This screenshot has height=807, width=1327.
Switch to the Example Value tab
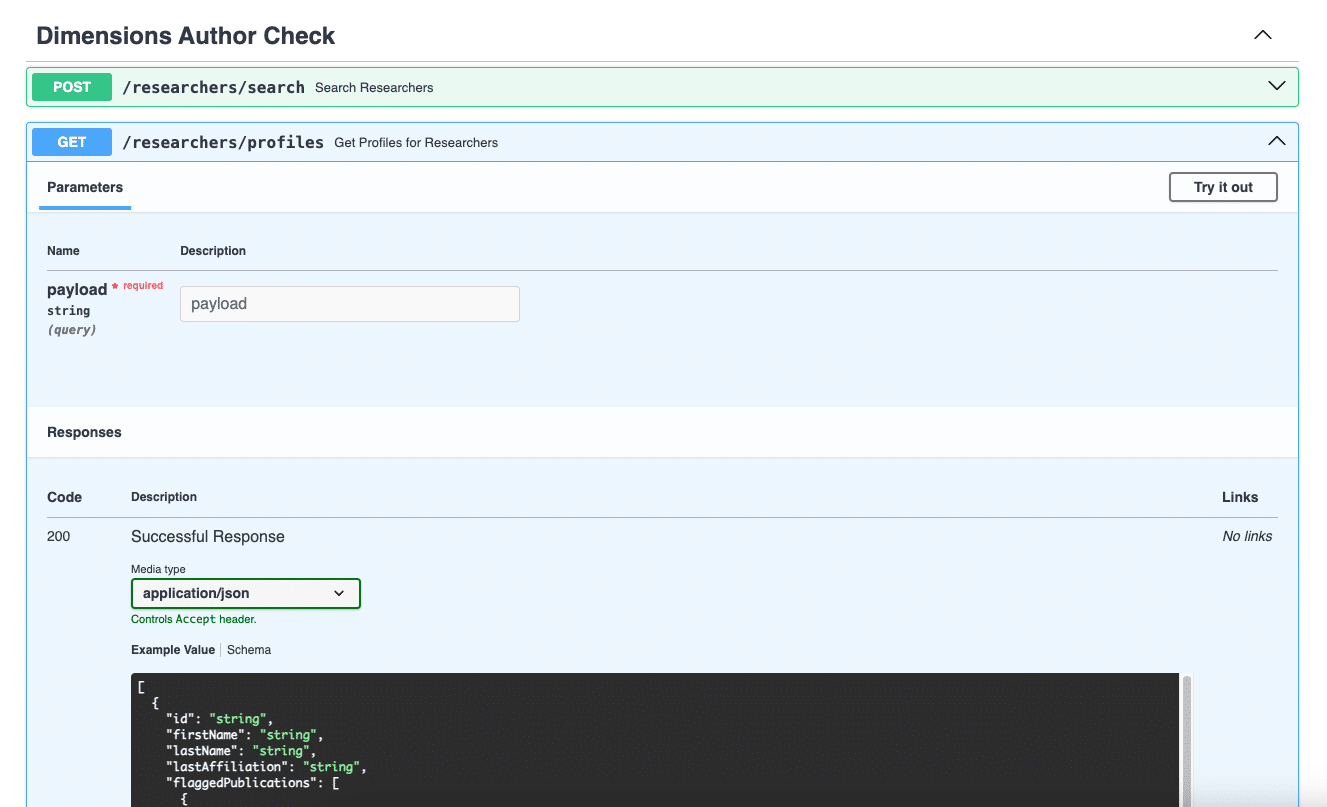pyautogui.click(x=173, y=650)
